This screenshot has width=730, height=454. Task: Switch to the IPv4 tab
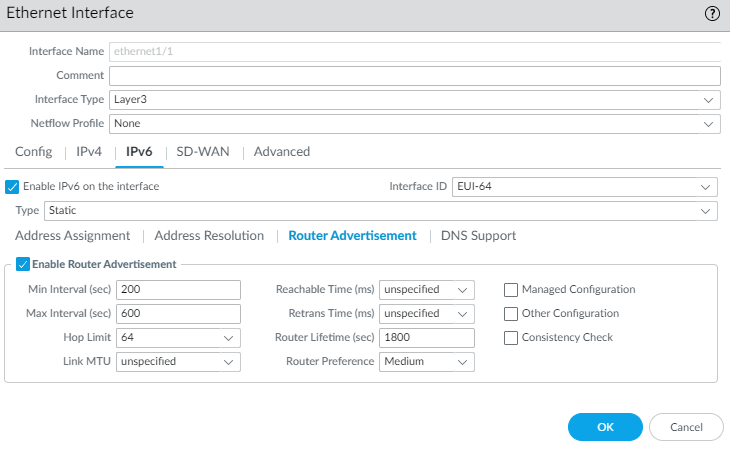(89, 152)
